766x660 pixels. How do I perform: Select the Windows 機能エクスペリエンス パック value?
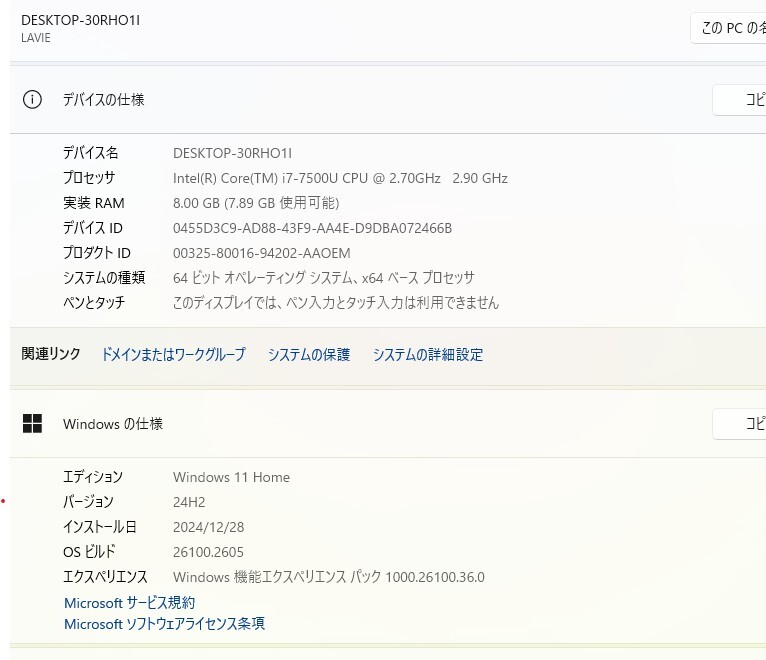329,577
